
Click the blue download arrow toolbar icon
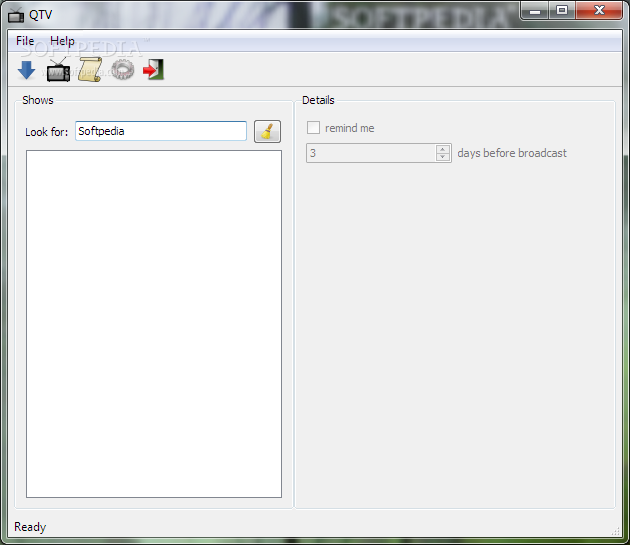[27, 70]
